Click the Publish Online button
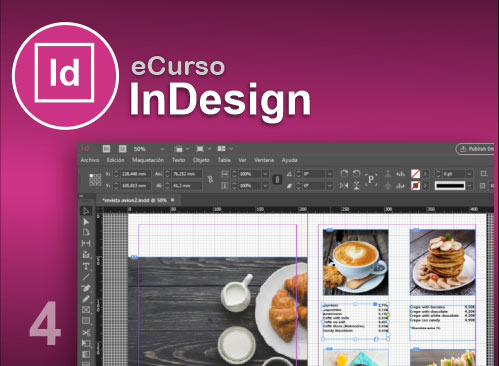 tap(476, 149)
